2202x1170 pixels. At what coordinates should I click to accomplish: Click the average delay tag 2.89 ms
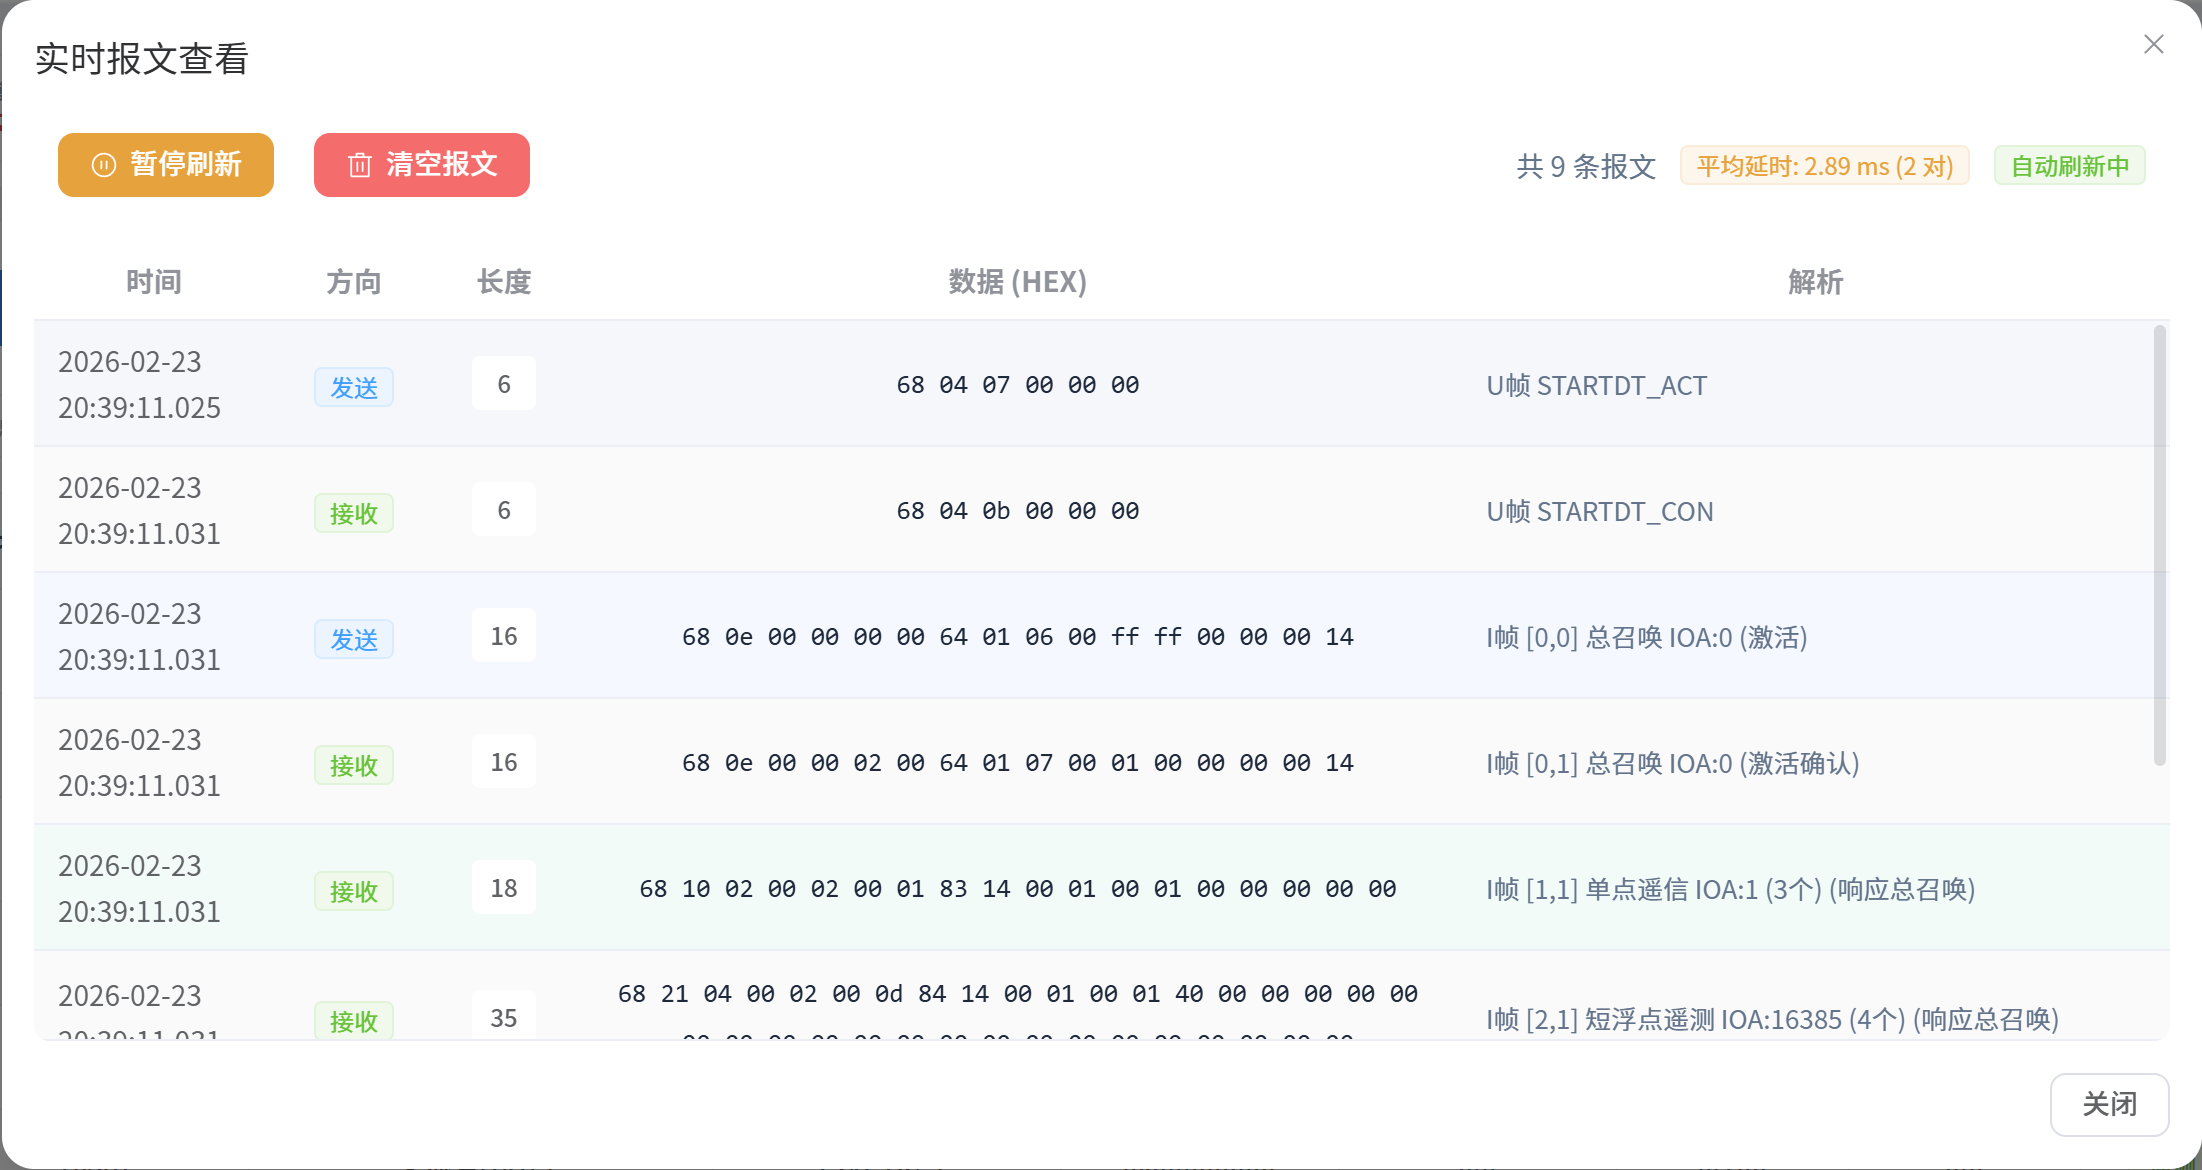pyautogui.click(x=1824, y=166)
